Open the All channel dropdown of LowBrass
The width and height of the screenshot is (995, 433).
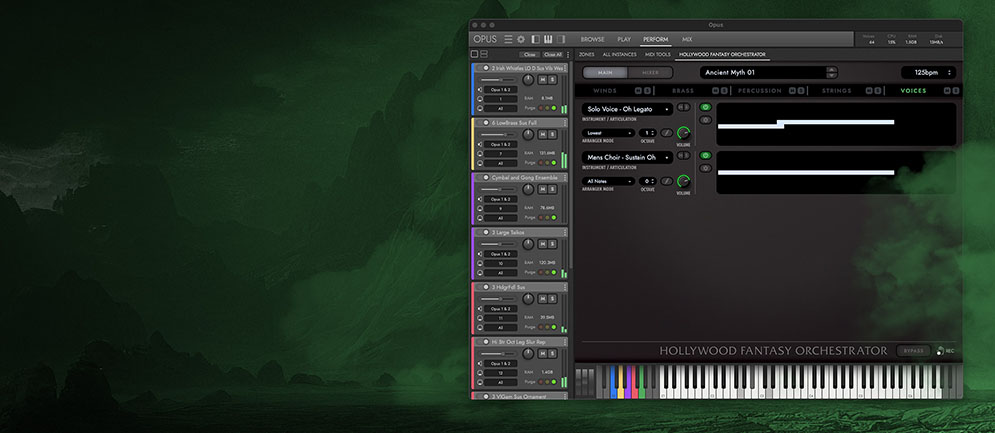click(500, 163)
